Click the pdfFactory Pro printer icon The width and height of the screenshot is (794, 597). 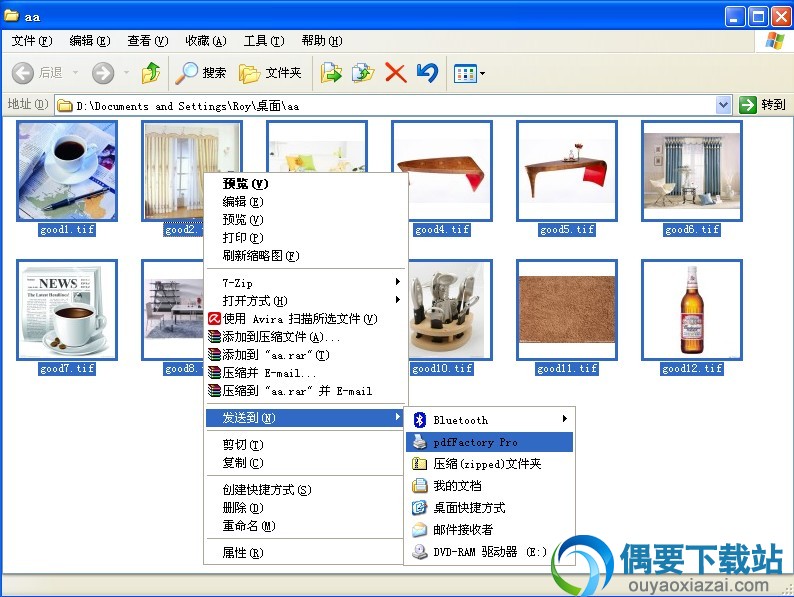pos(419,442)
